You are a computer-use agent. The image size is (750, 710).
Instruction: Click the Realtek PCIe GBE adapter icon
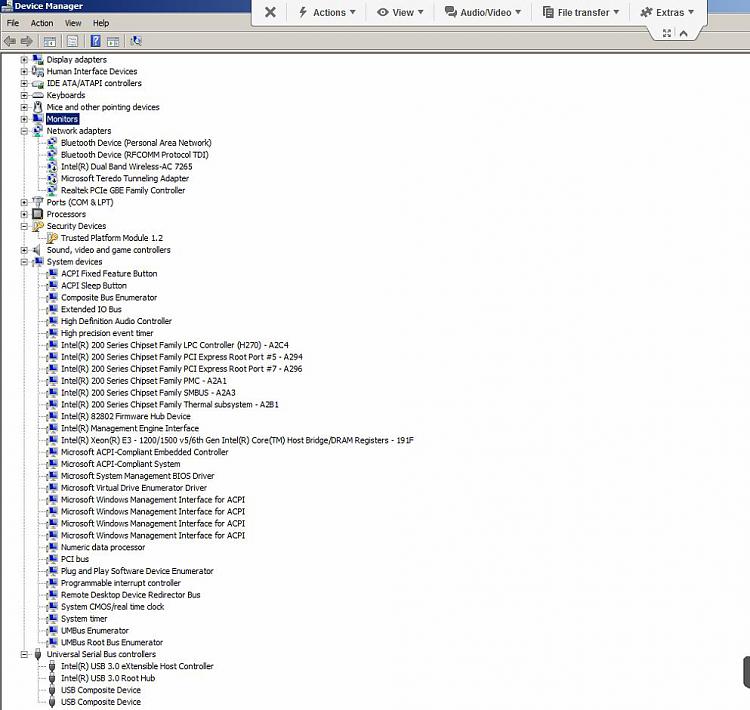coord(52,190)
